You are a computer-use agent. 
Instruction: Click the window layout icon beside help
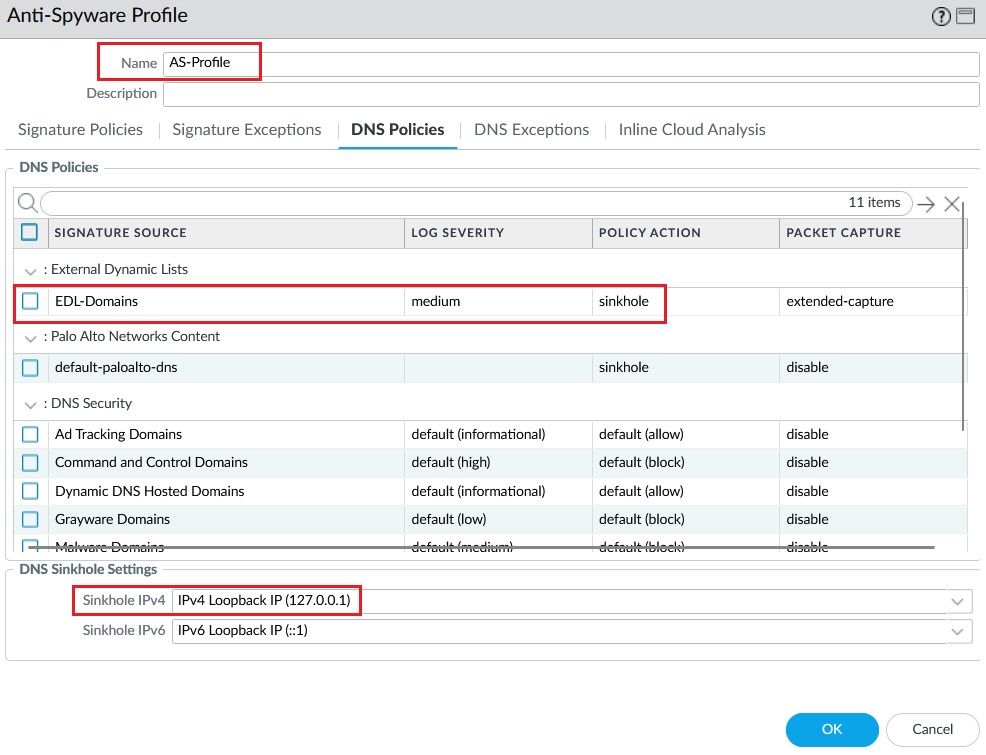click(965, 16)
